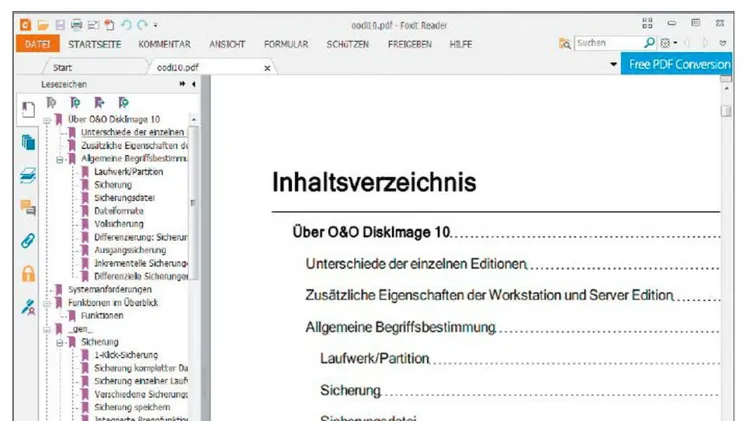Open a file with the folder icon
750x421 pixels.
click(x=43, y=25)
